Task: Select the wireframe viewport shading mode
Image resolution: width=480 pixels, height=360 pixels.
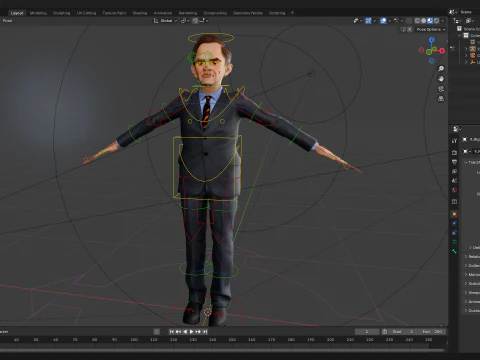Action: click(417, 21)
